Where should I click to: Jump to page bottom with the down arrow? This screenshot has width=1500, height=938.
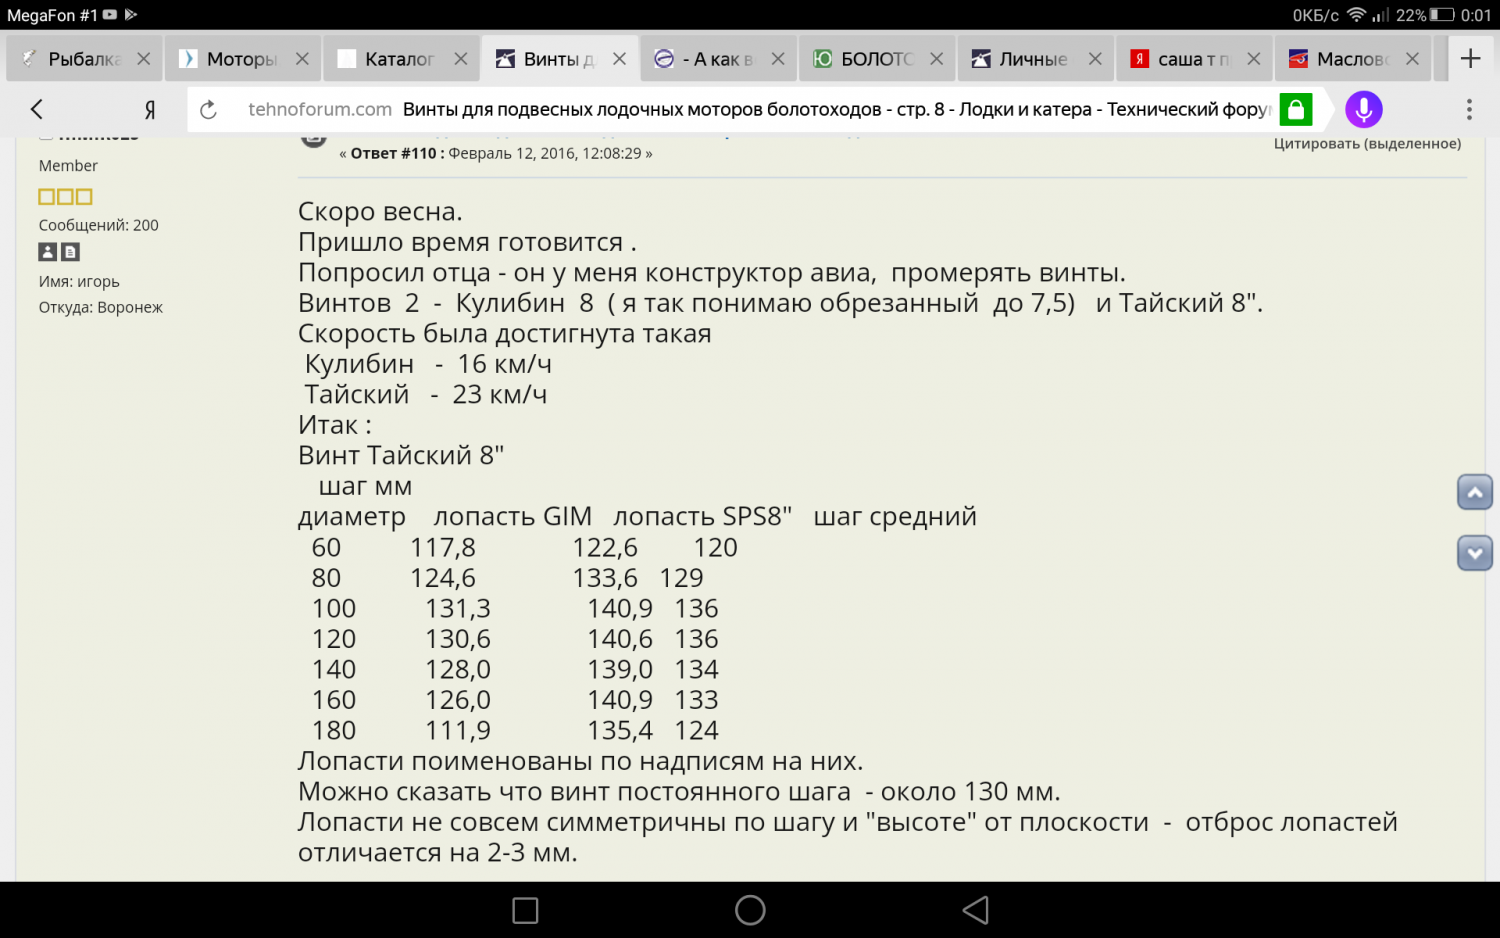point(1475,553)
